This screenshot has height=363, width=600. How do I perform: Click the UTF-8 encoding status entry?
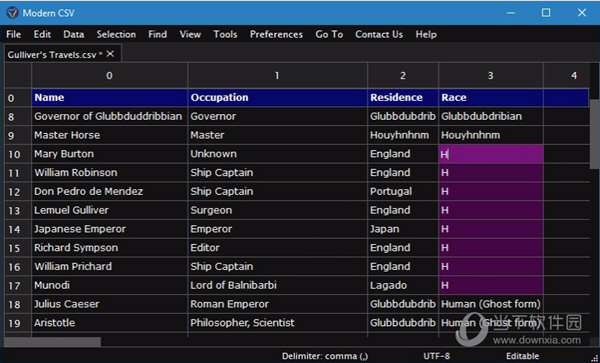(437, 356)
